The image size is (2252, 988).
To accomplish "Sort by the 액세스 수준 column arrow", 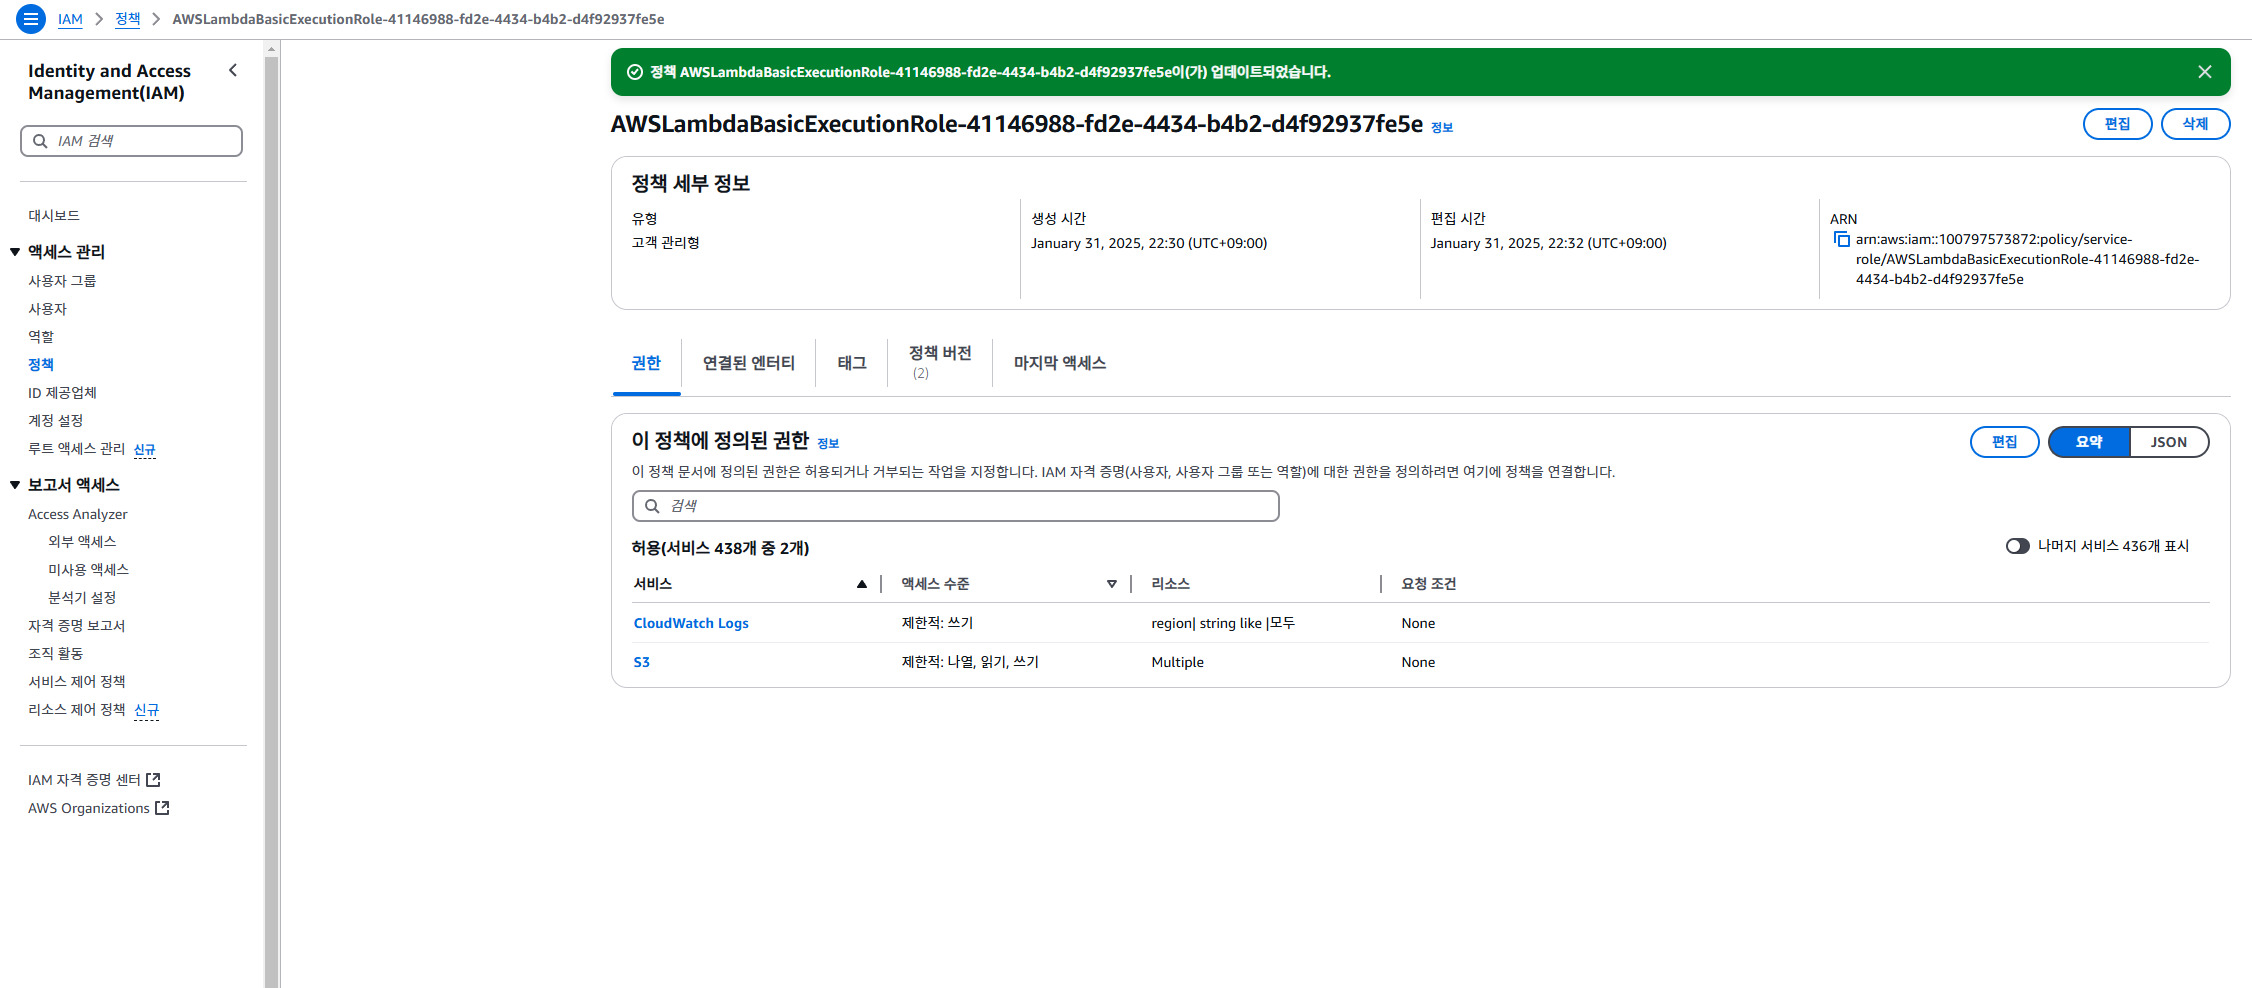I will click(1111, 584).
